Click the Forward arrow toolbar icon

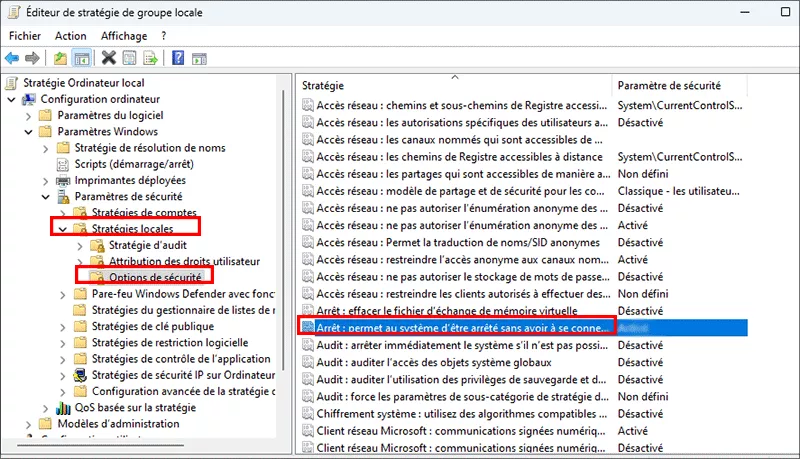click(x=32, y=58)
